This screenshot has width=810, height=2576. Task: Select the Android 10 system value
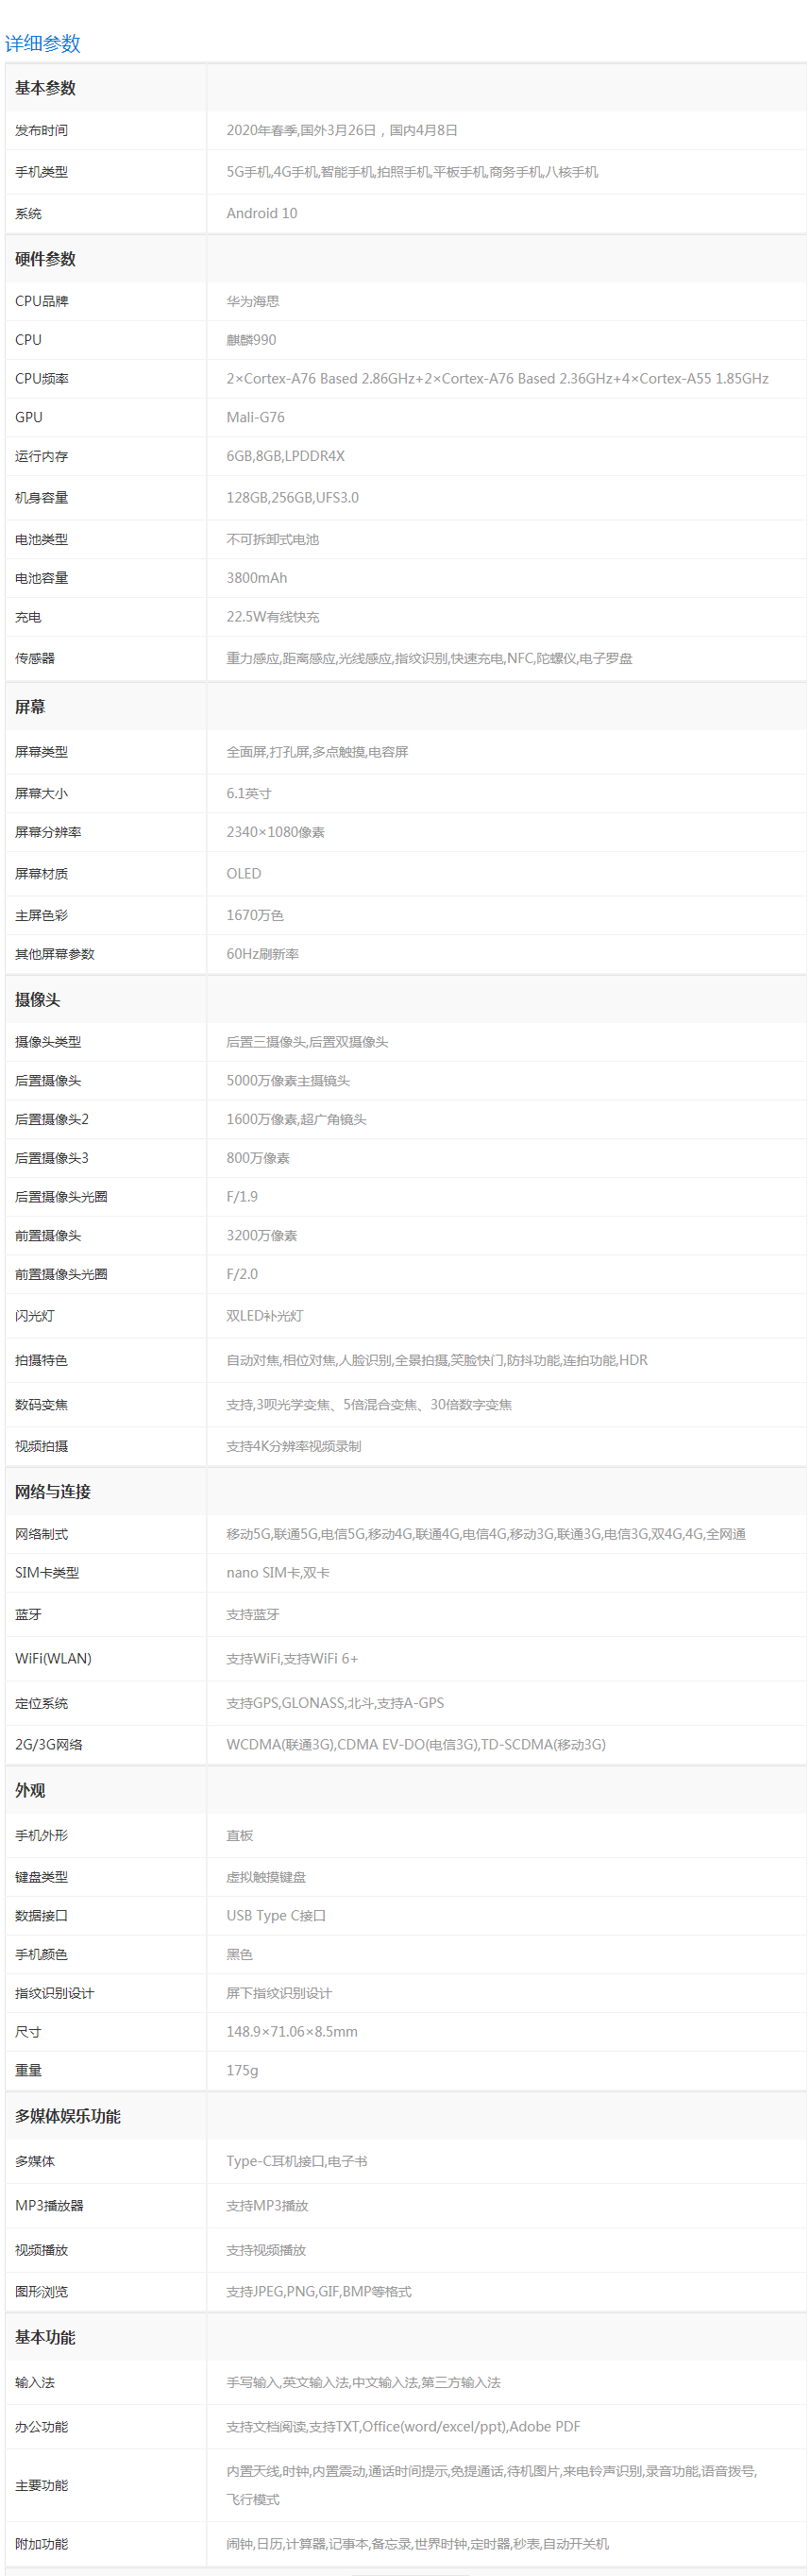261,213
